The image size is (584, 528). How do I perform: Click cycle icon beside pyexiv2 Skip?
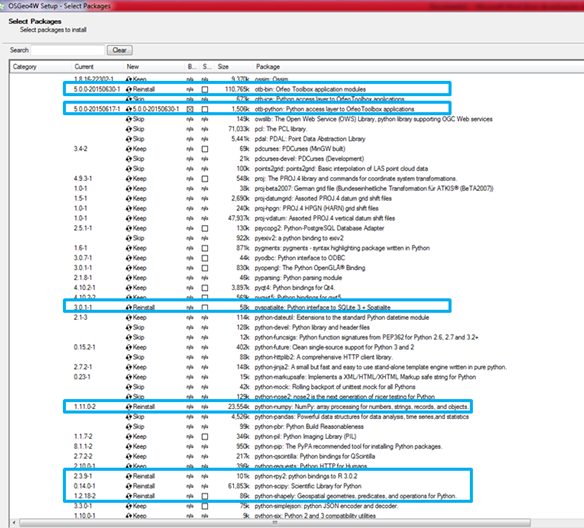click(x=129, y=238)
